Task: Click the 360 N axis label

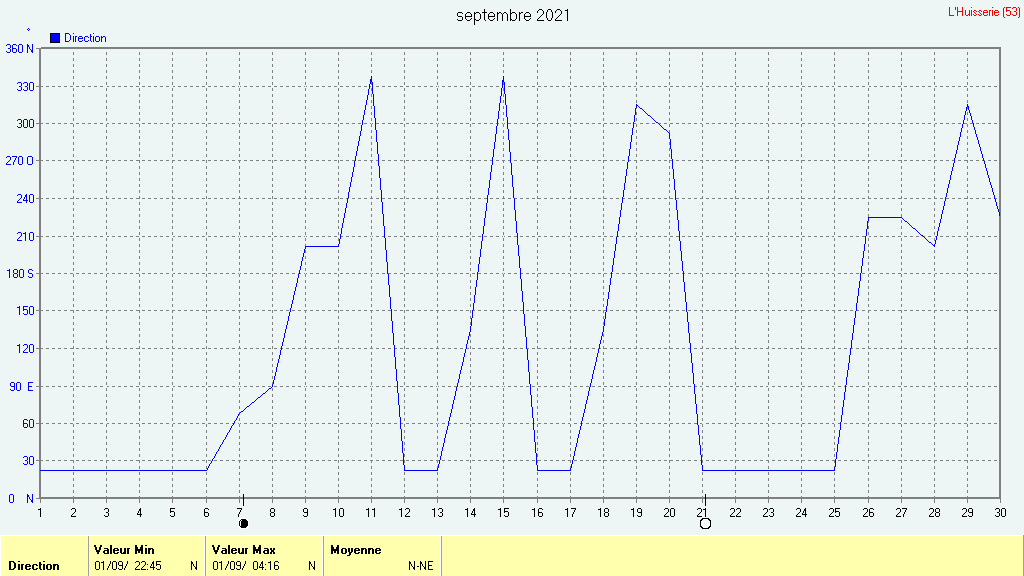Action: click(x=20, y=49)
